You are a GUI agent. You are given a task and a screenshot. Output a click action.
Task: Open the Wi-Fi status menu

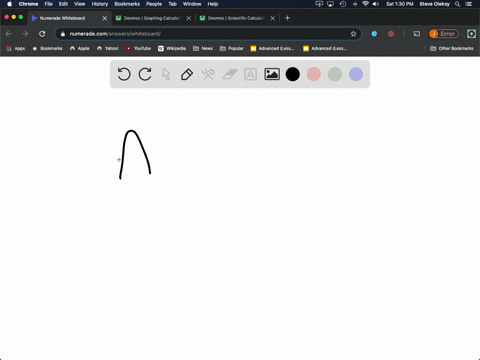365,4
